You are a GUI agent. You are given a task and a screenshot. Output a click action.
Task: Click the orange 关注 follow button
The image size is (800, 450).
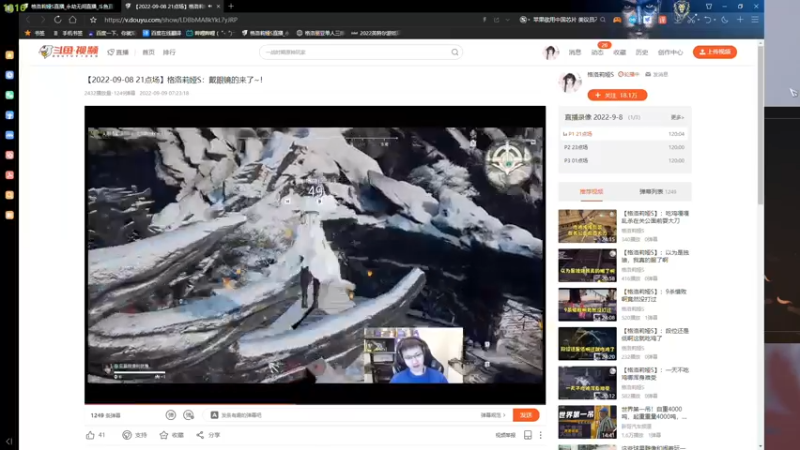point(617,95)
